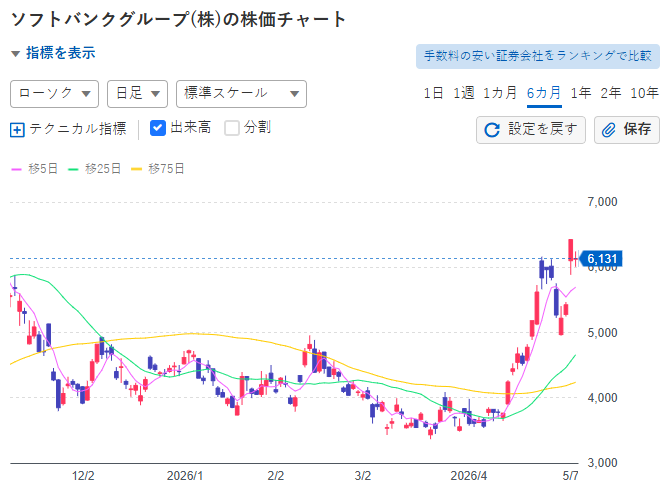This screenshot has height=493, width=671.
Task: Click the 2026/1 date axis label
Action: pos(185,476)
